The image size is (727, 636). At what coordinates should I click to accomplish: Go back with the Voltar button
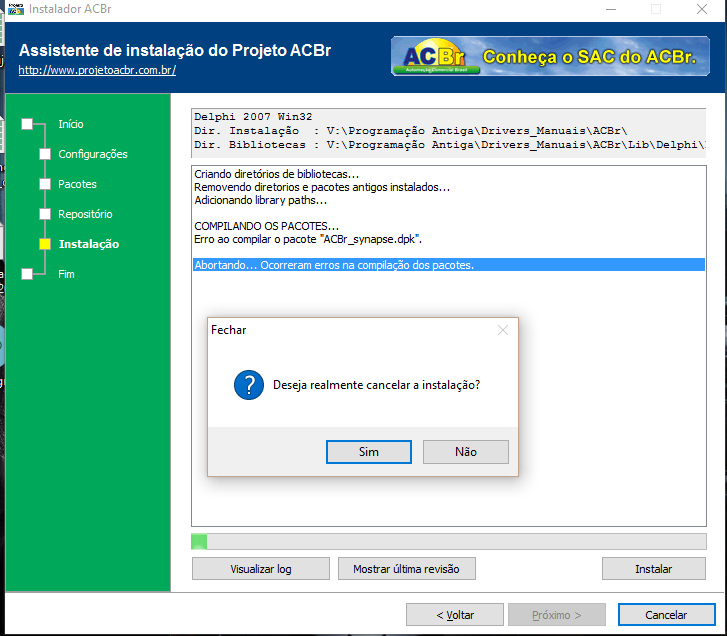coord(455,615)
